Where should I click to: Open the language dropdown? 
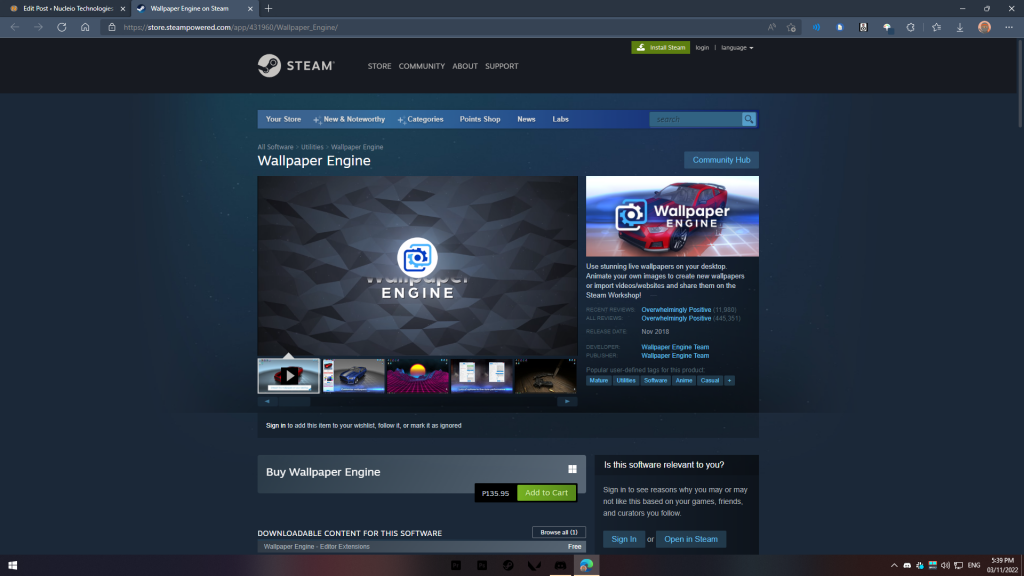[737, 48]
